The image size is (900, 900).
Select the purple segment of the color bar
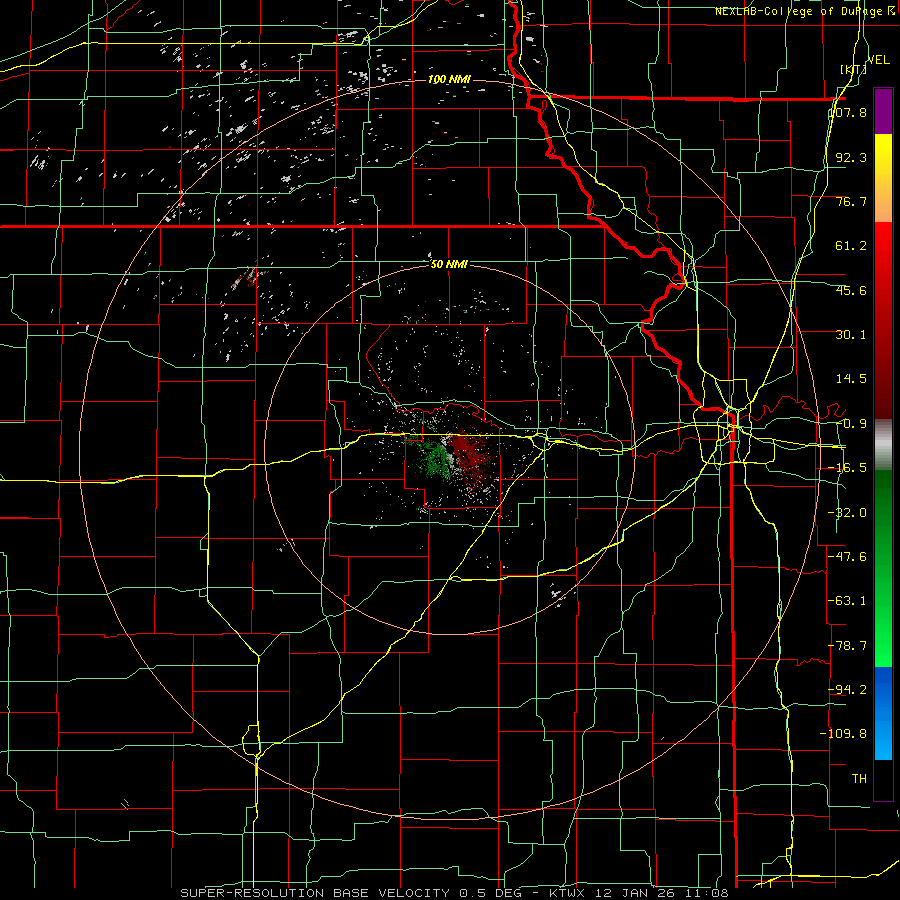883,111
